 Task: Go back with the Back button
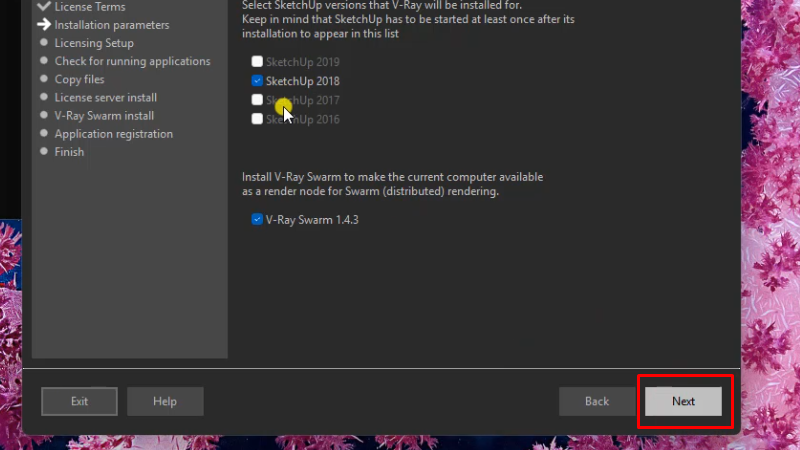pyautogui.click(x=597, y=402)
